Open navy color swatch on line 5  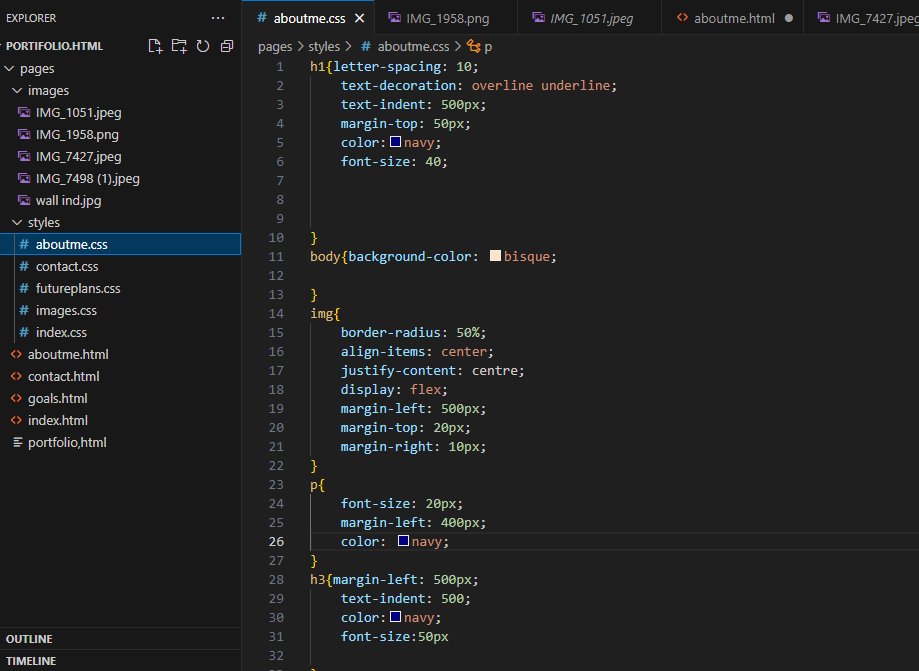coord(396,142)
